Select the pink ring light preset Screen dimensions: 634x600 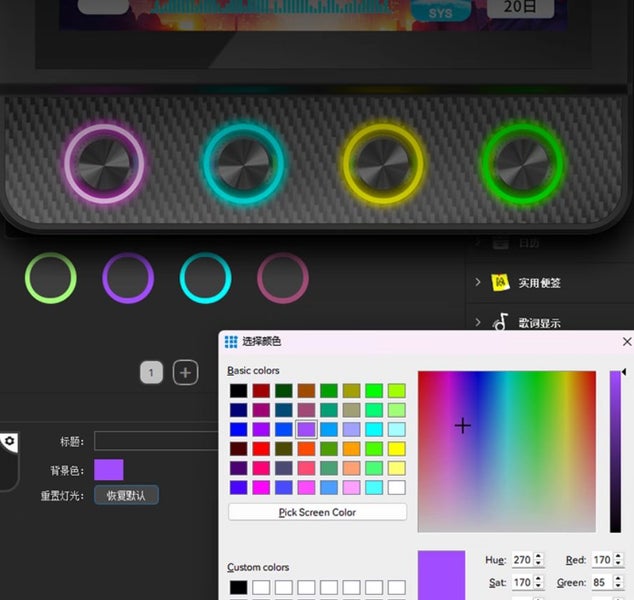(283, 278)
